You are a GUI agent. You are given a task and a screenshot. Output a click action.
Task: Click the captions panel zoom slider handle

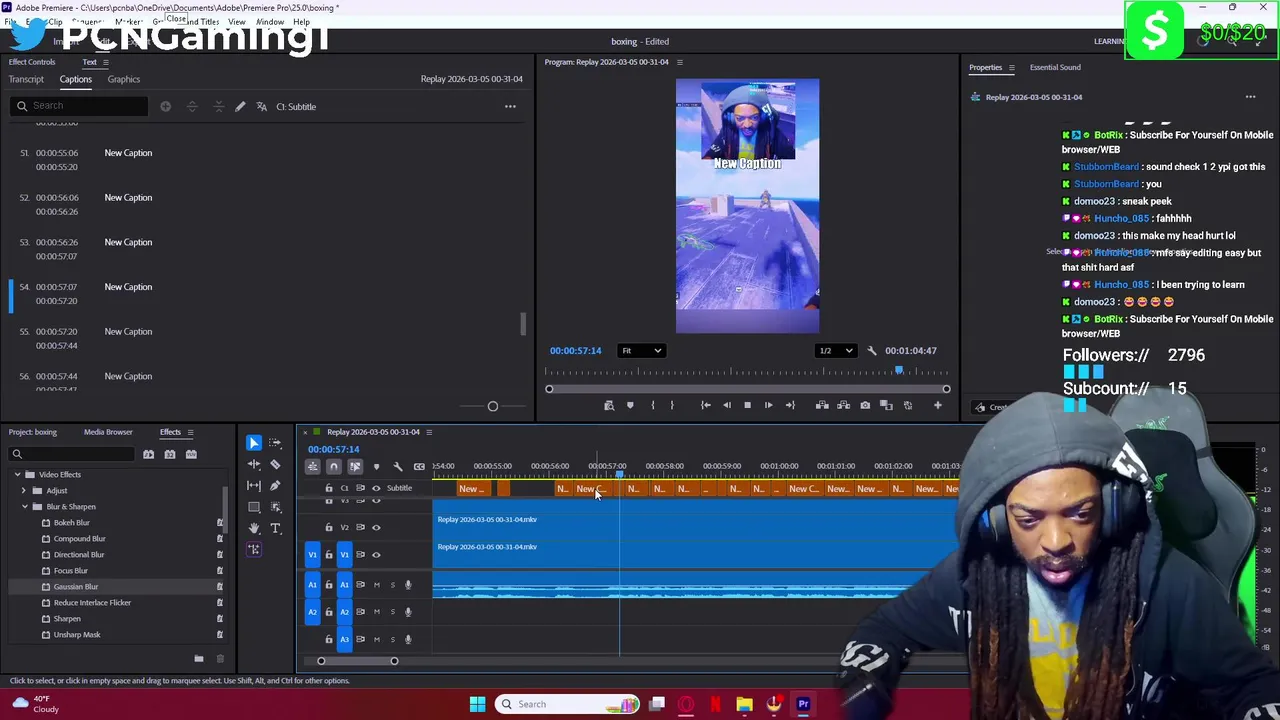492,406
